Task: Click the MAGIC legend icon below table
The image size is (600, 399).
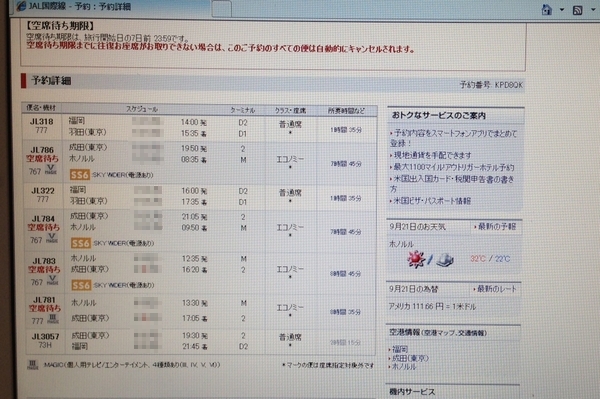Action: 33,365
